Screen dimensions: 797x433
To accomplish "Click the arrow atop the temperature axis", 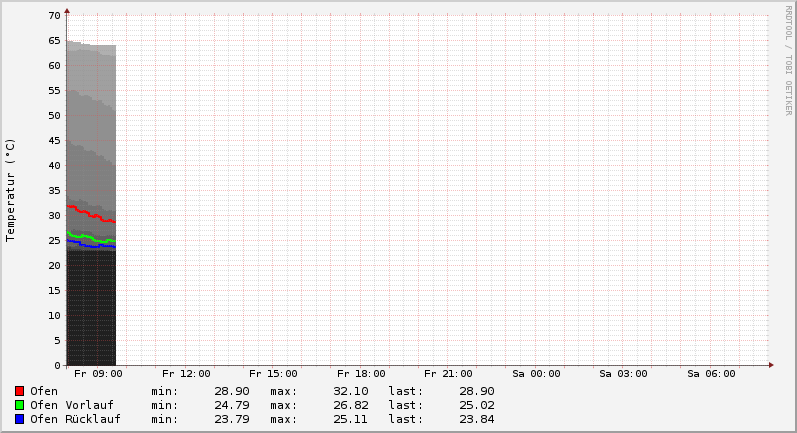I will click(x=67, y=11).
